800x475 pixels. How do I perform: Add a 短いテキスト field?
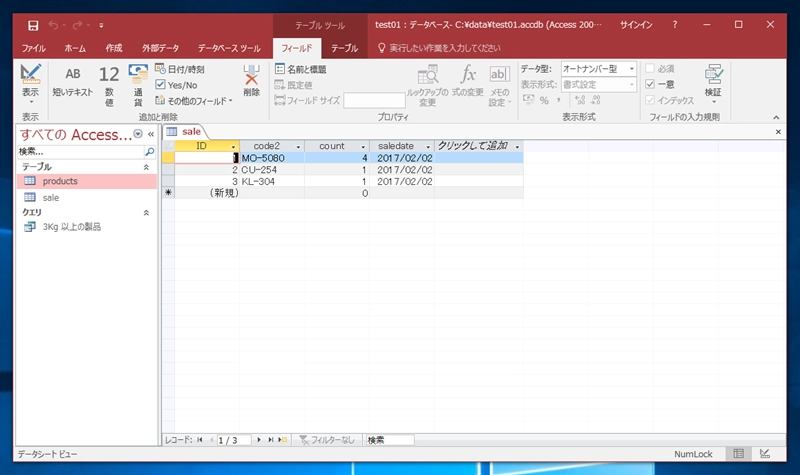coord(72,82)
